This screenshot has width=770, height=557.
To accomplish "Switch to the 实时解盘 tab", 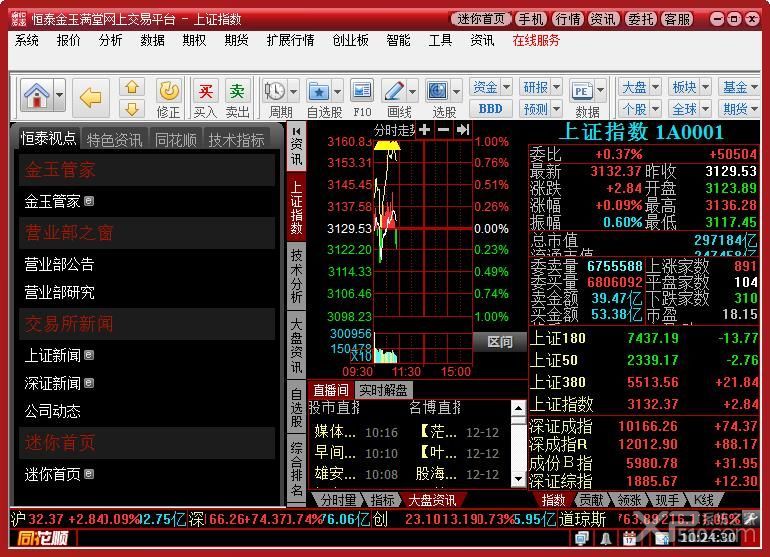I will [383, 390].
